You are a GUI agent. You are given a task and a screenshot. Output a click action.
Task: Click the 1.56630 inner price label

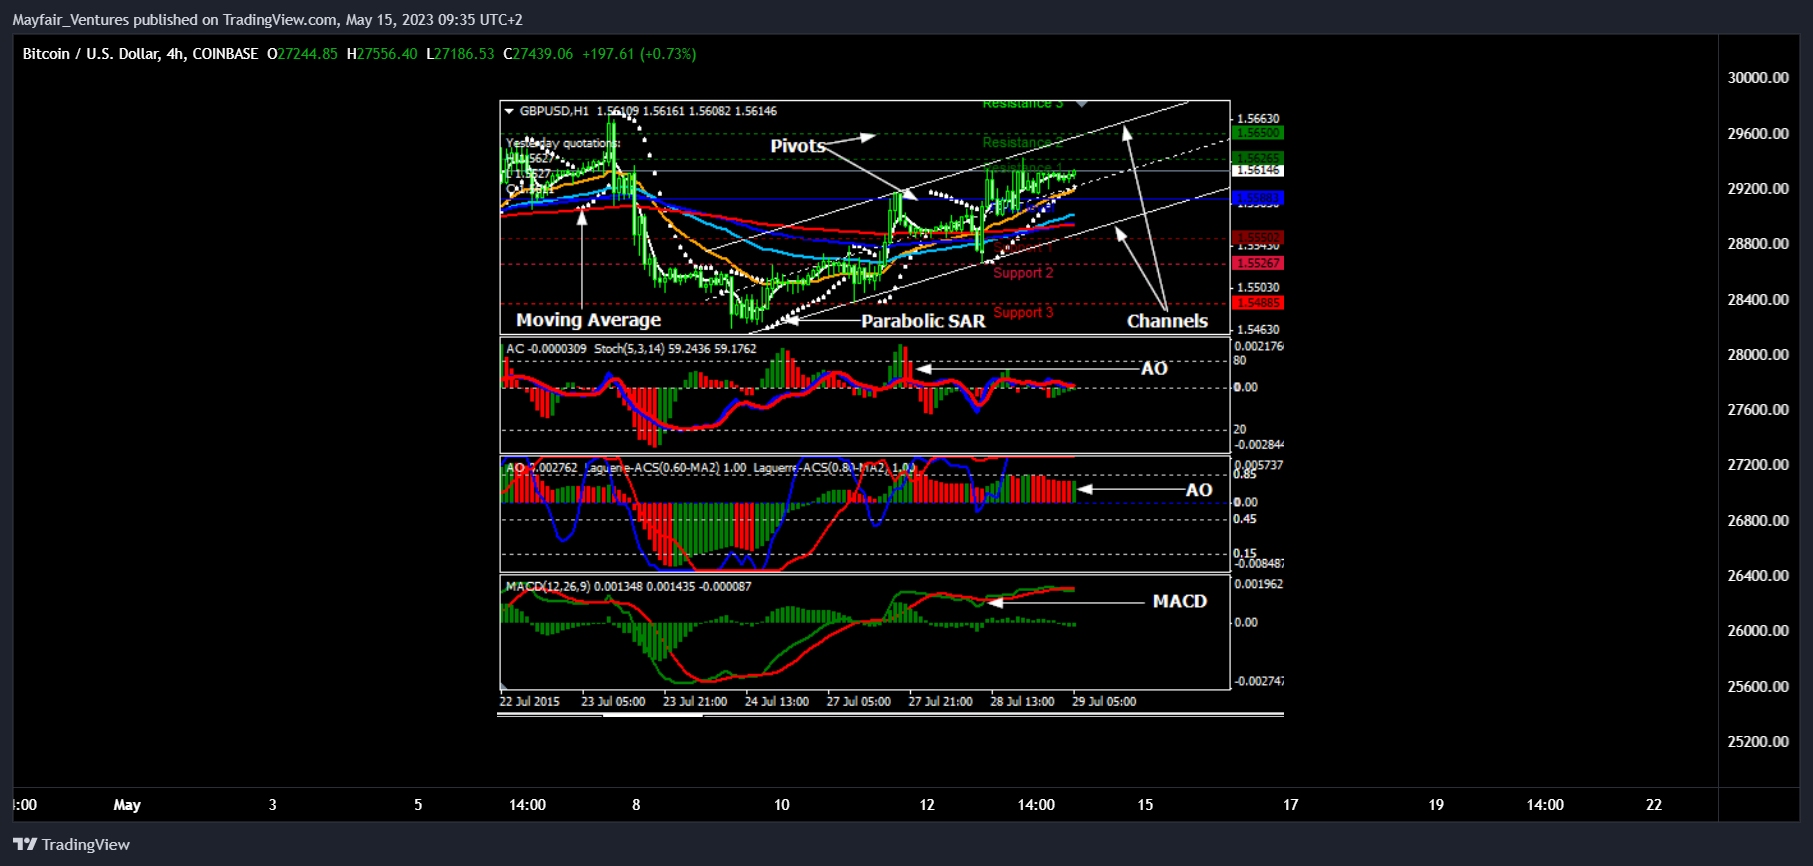point(1259,119)
